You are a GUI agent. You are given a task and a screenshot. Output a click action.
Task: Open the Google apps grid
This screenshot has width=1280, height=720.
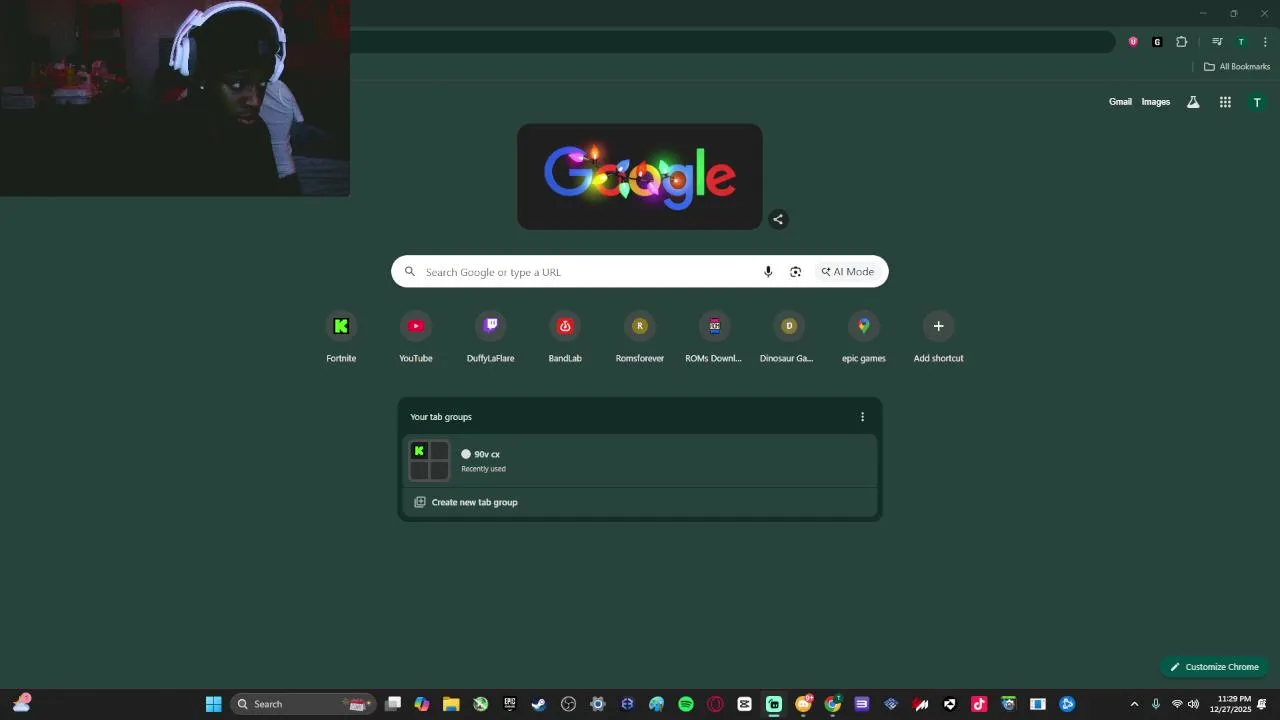coord(1225,102)
